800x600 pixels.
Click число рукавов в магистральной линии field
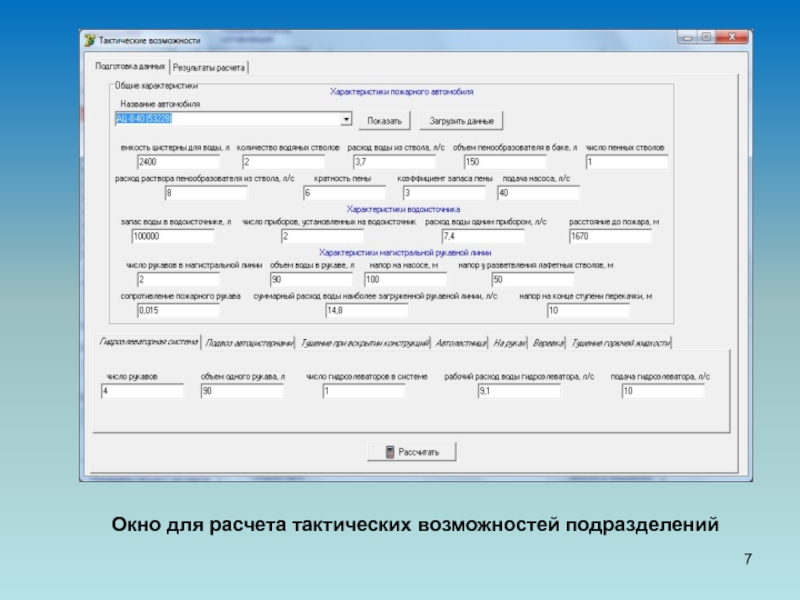pos(178,280)
